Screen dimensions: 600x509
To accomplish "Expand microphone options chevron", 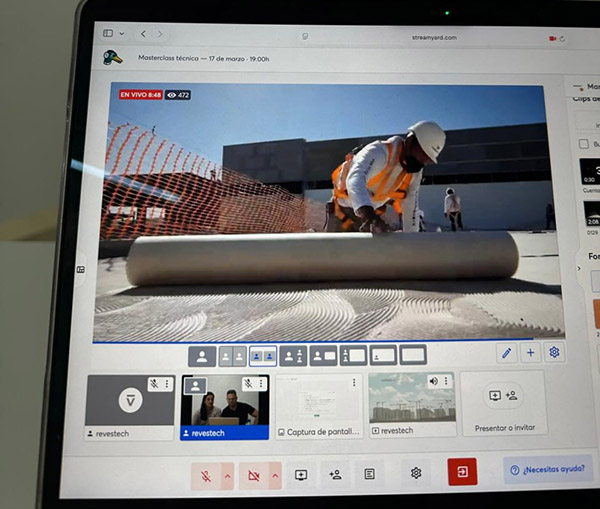I will tap(228, 476).
